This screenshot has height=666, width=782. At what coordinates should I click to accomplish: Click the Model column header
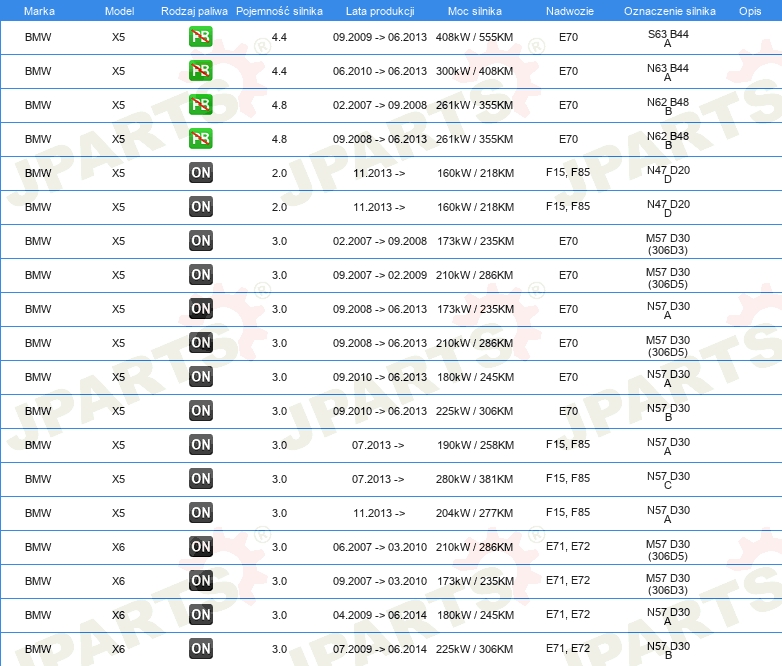119,11
